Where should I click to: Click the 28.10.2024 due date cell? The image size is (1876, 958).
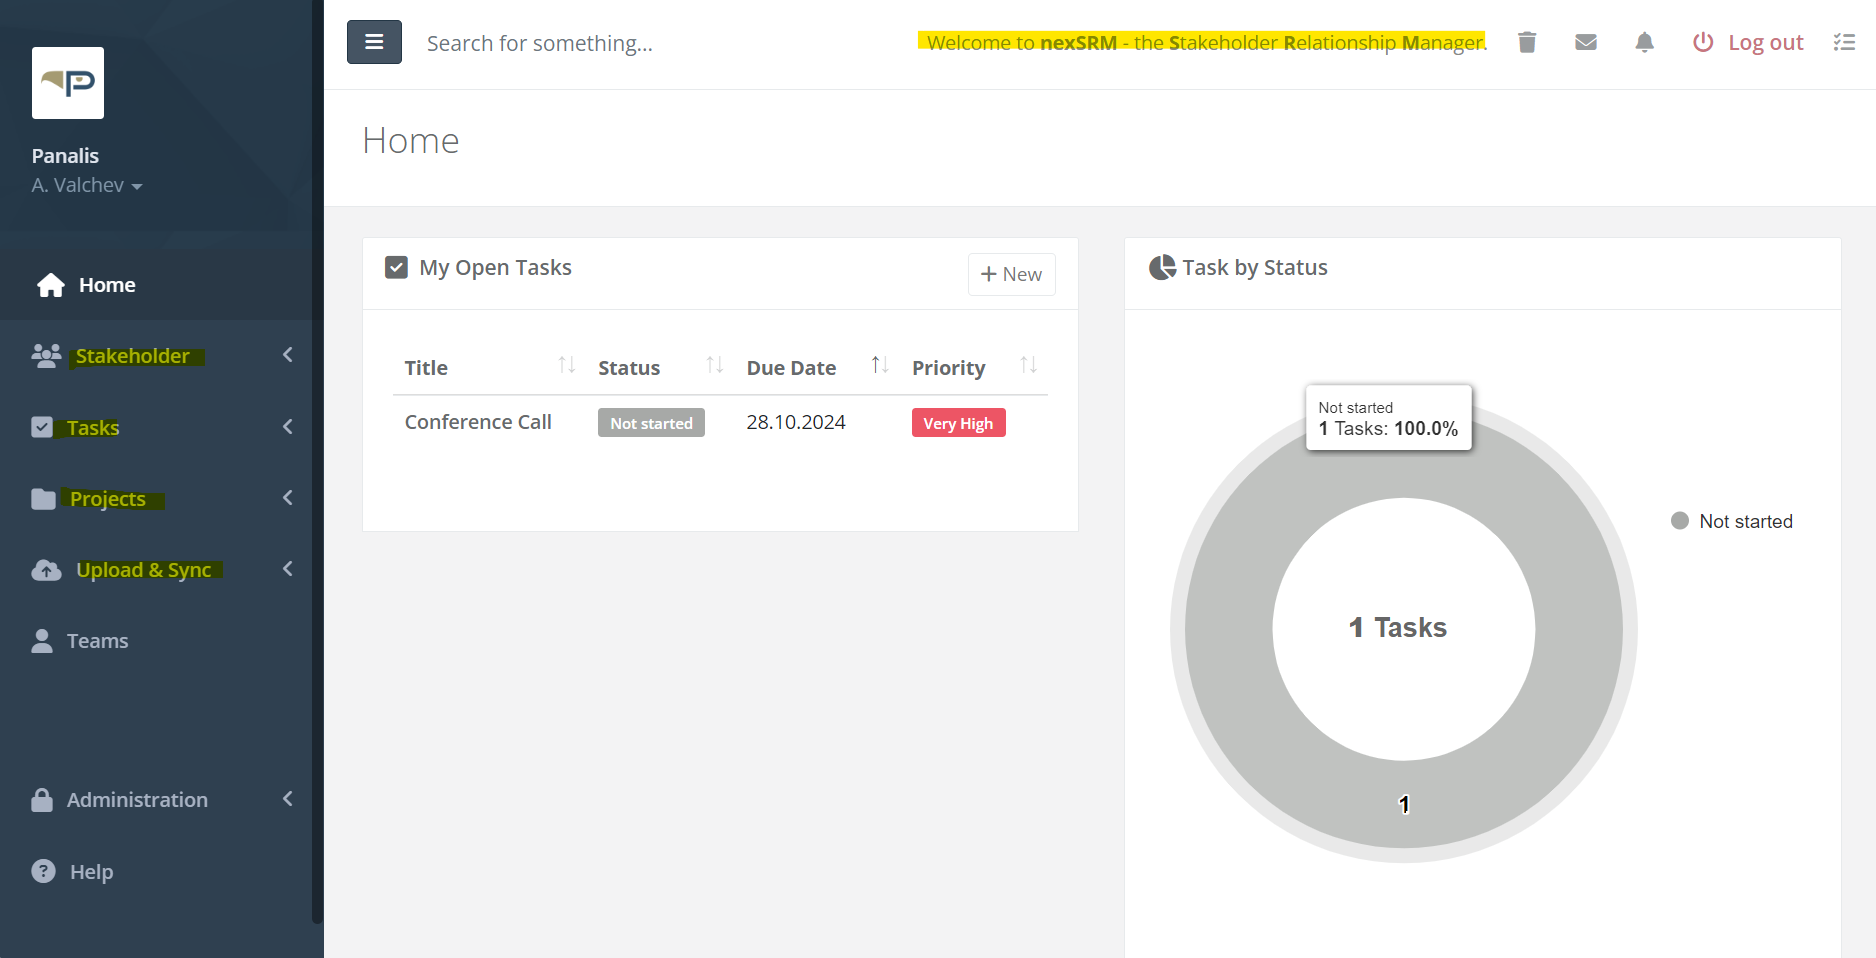[x=796, y=422]
